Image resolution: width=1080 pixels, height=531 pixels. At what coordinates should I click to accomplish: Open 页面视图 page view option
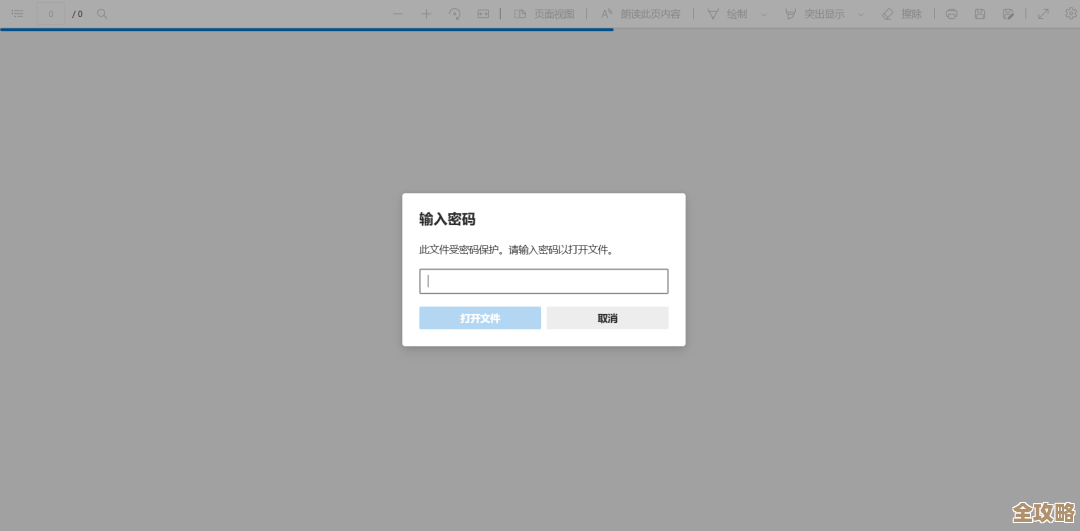click(544, 14)
